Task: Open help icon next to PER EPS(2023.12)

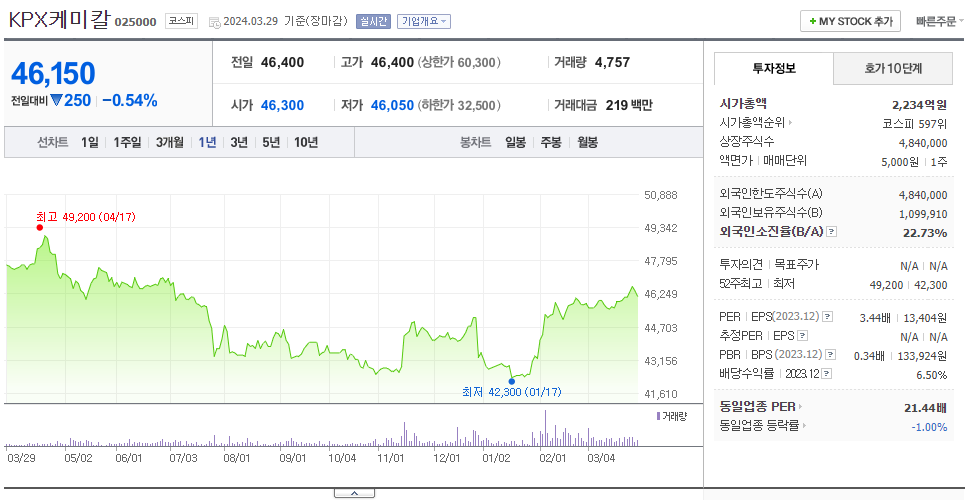Action: 827,317
